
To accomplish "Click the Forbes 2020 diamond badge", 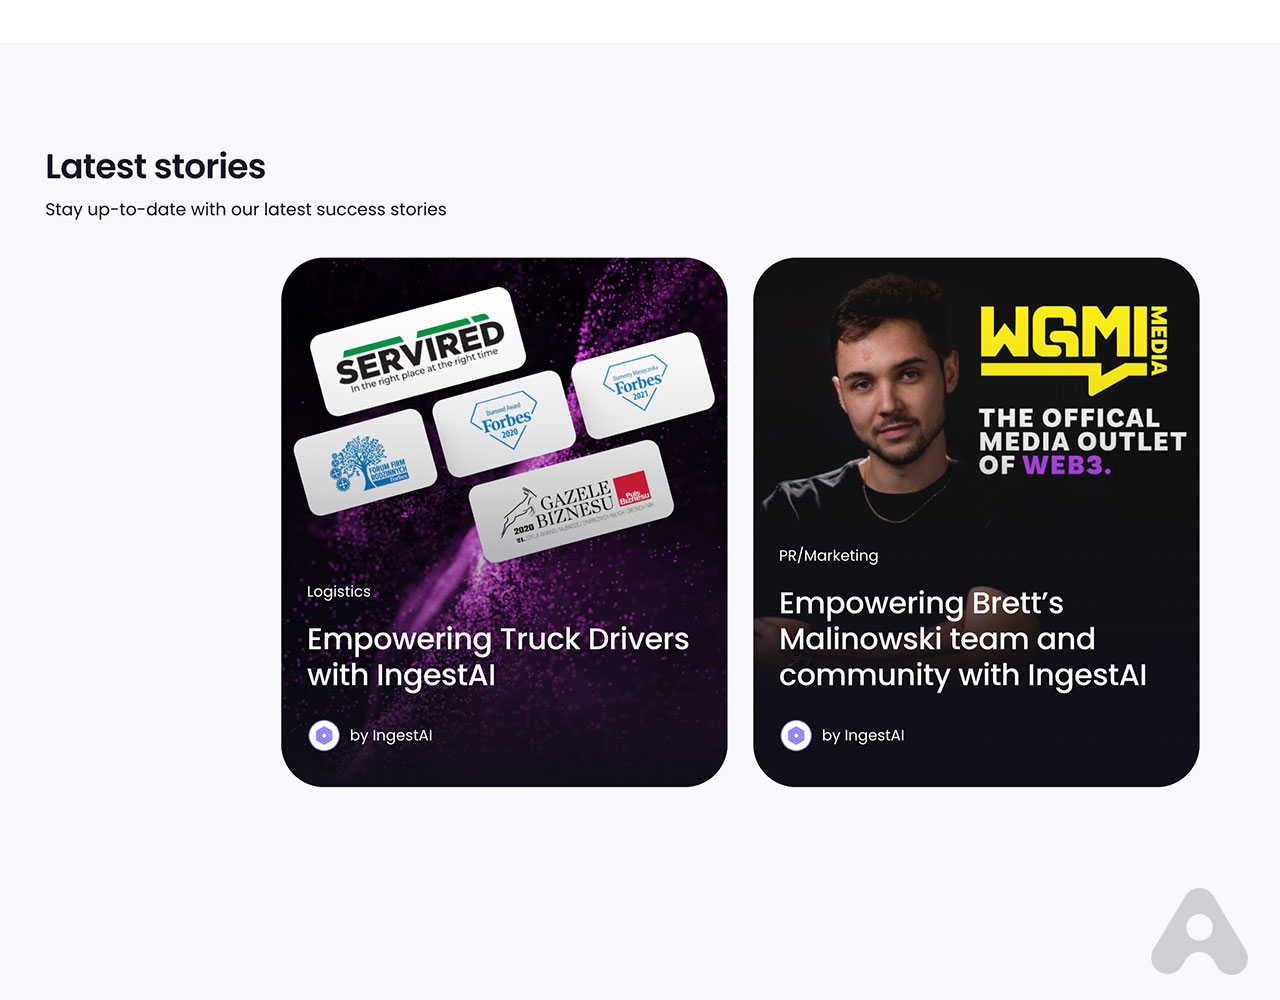I will (504, 423).
